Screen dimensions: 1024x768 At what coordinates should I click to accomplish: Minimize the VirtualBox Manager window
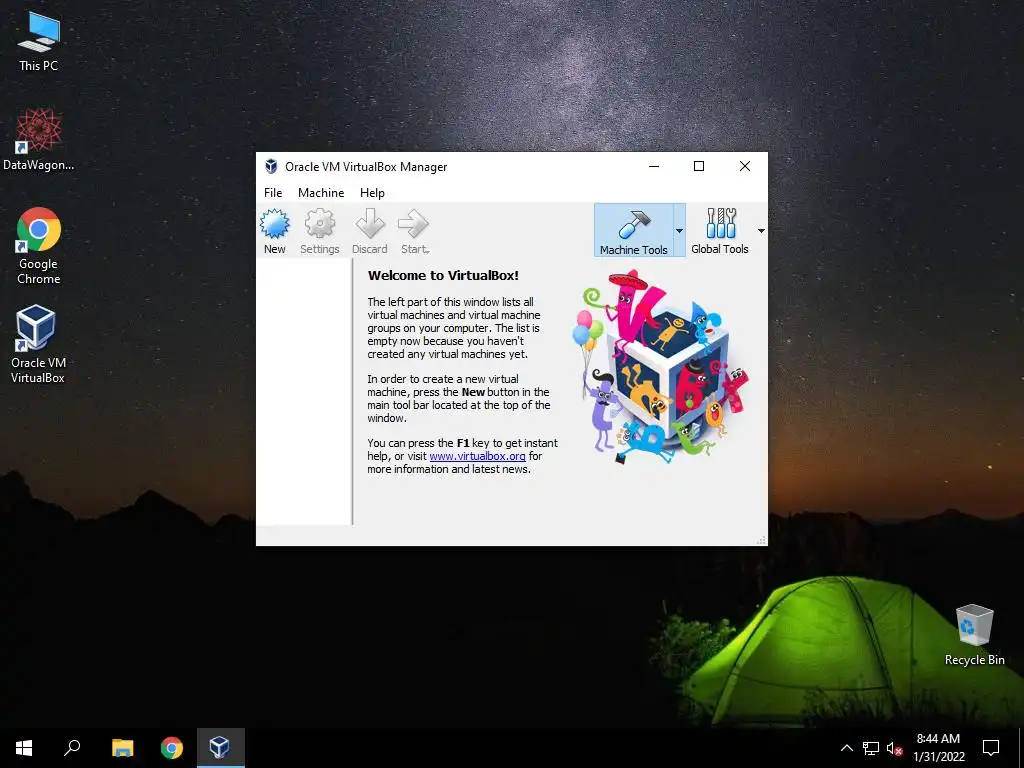coord(654,166)
